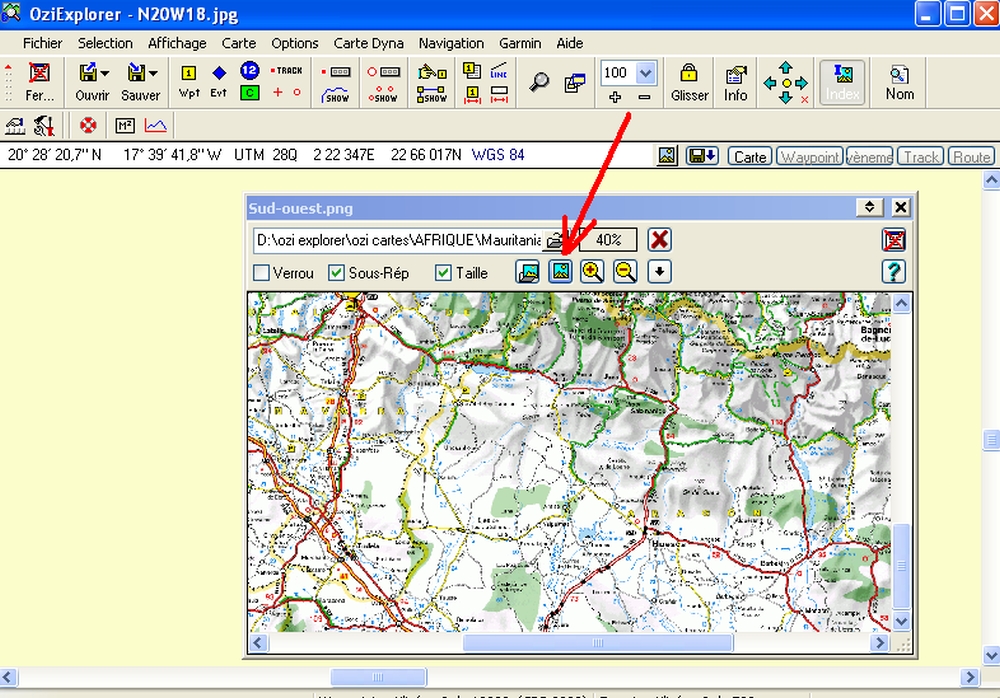1000x698 pixels.
Task: Open the Carte Dyna menu
Action: [x=368, y=43]
